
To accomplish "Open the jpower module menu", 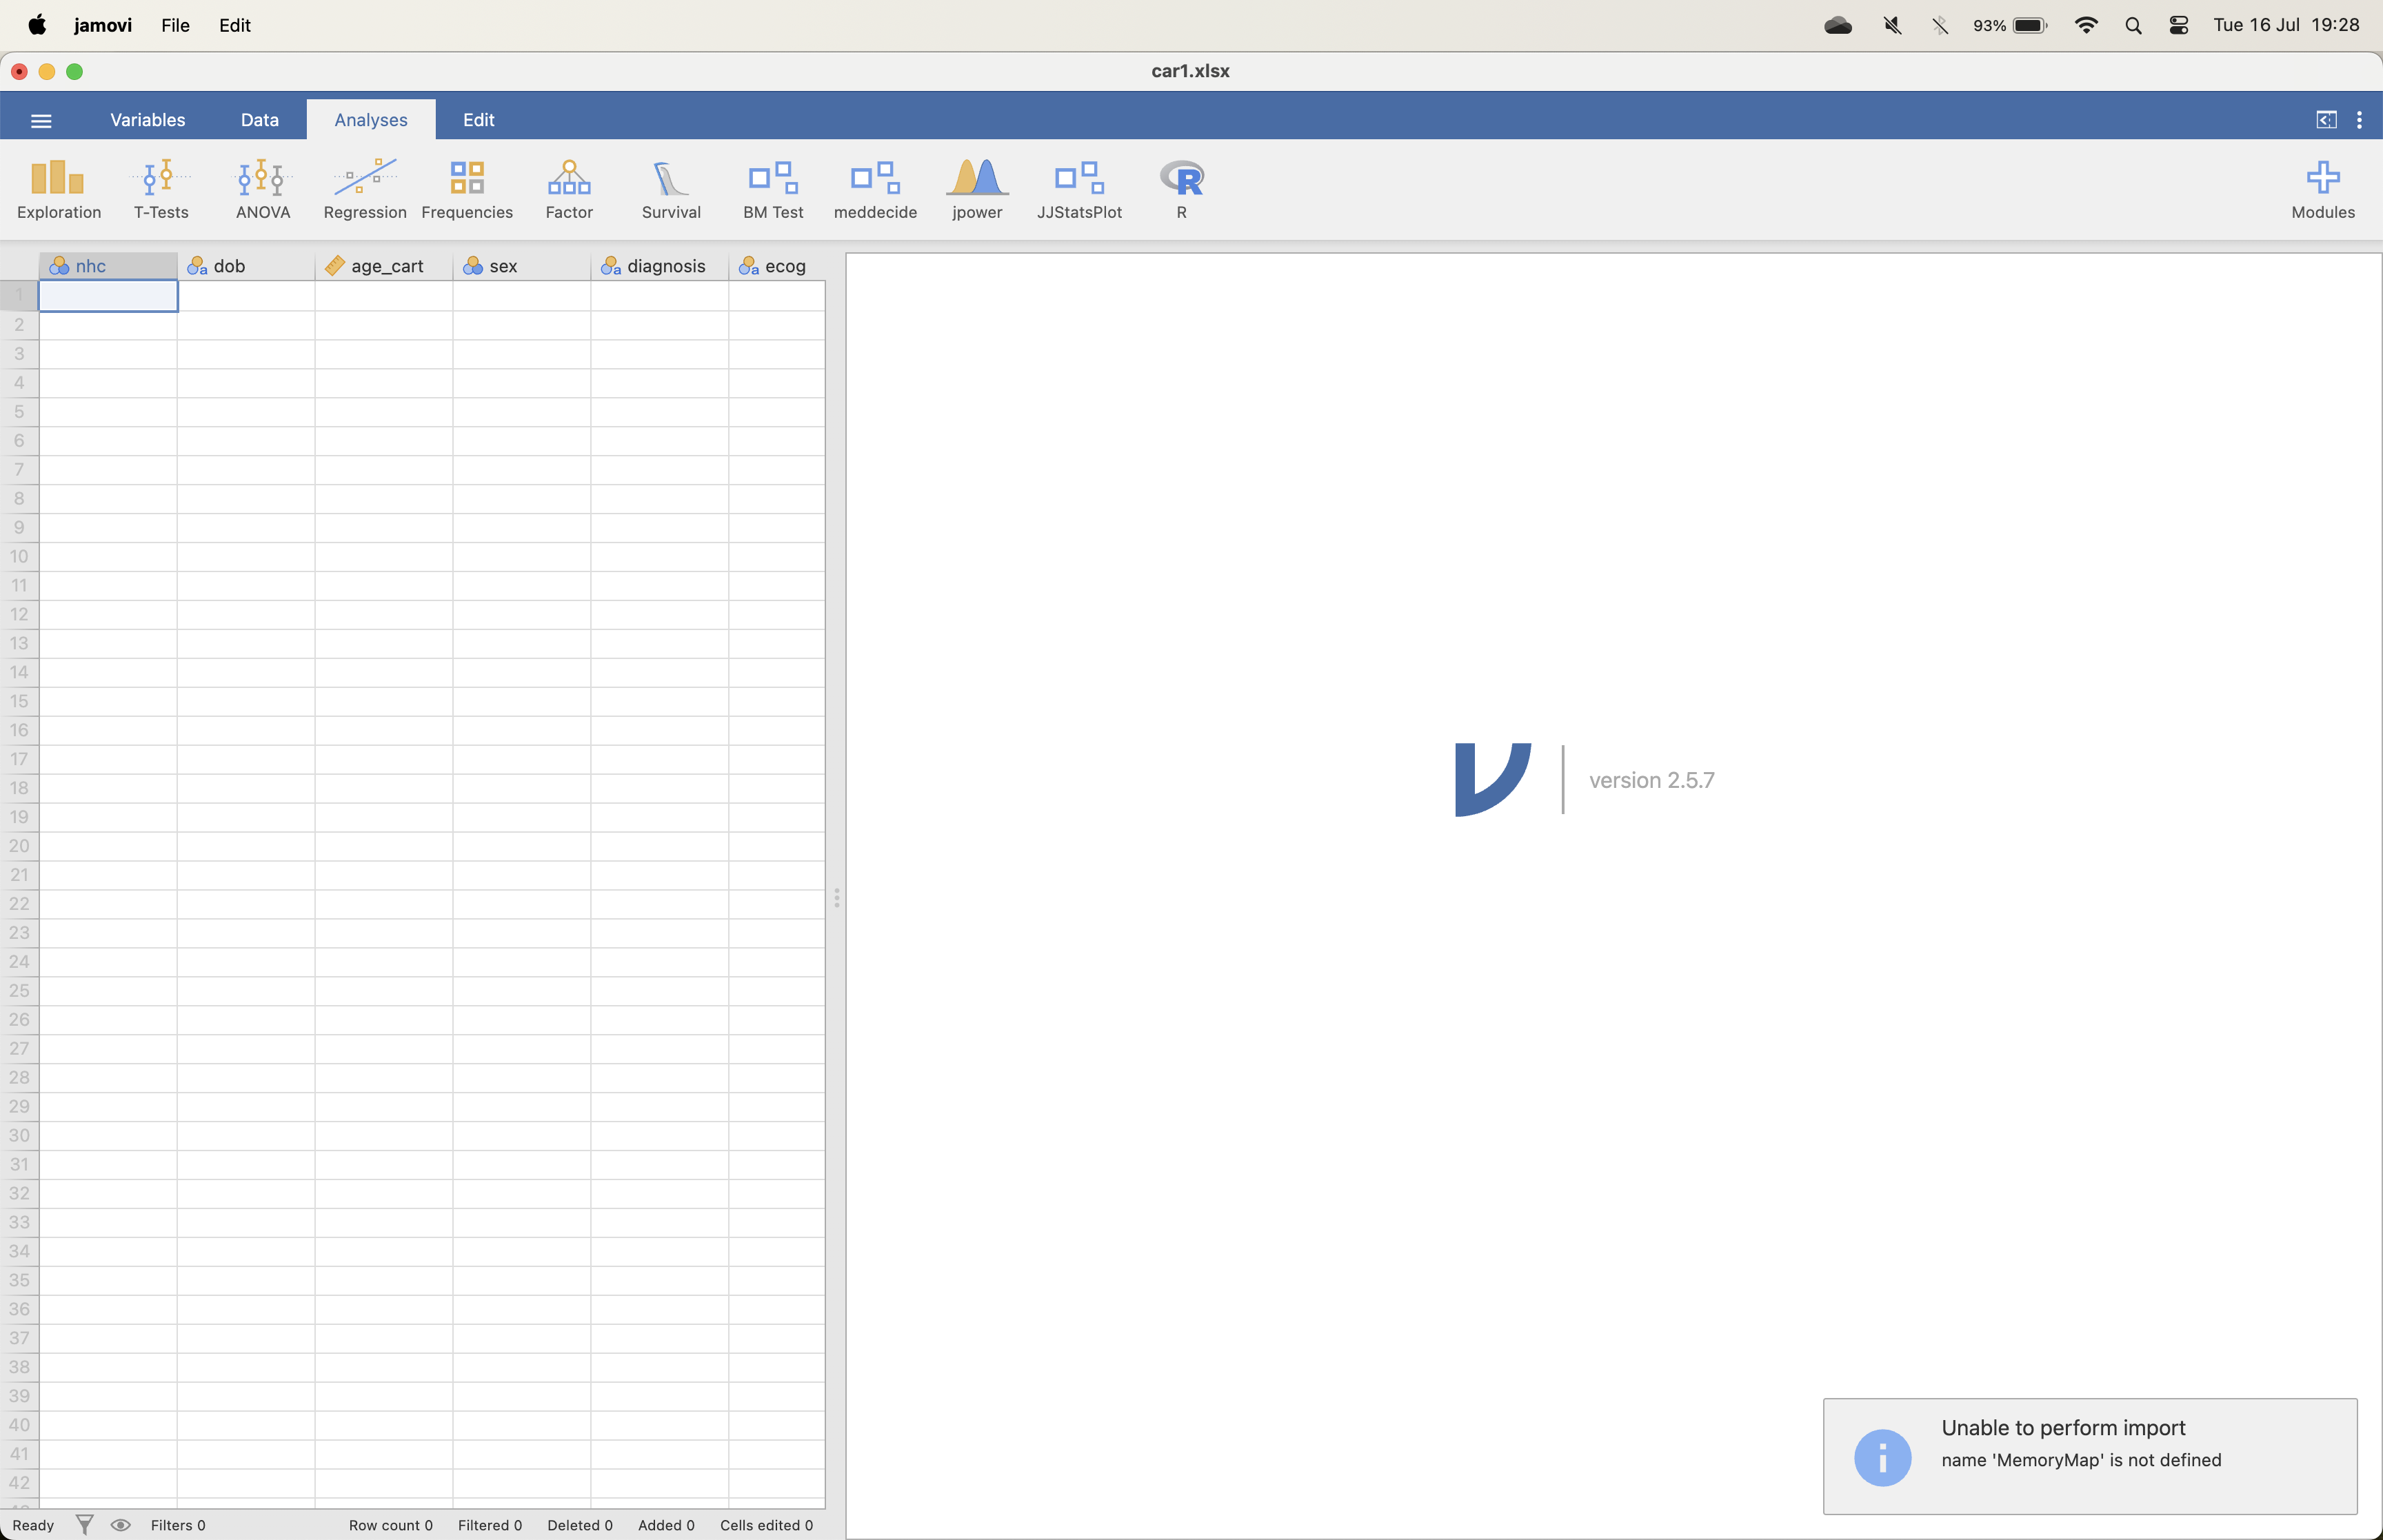I will click(977, 189).
